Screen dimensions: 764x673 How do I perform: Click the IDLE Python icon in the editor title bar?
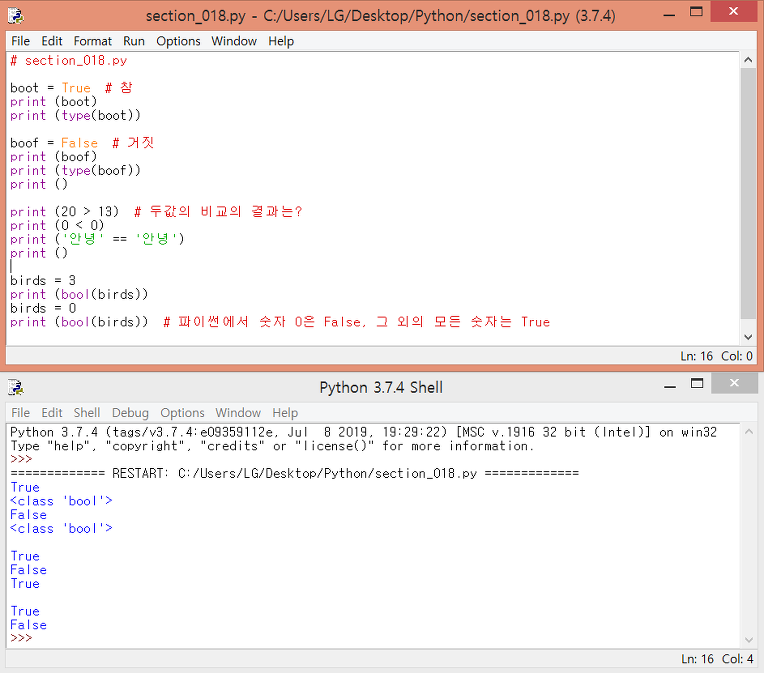[16, 16]
